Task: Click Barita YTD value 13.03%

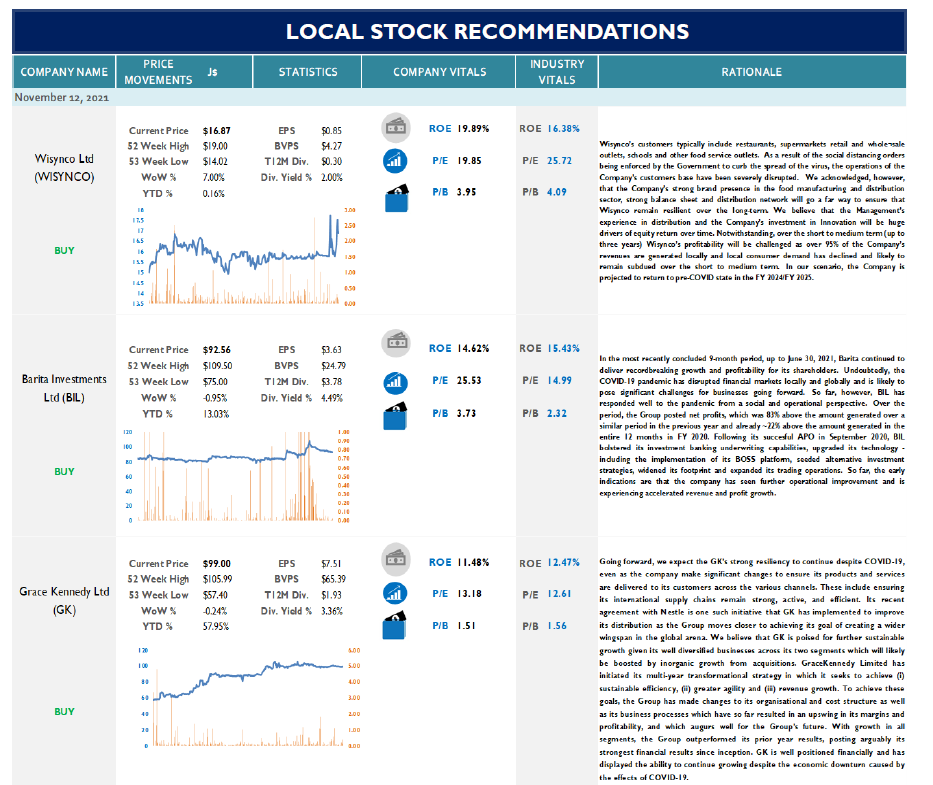Action: (x=216, y=414)
